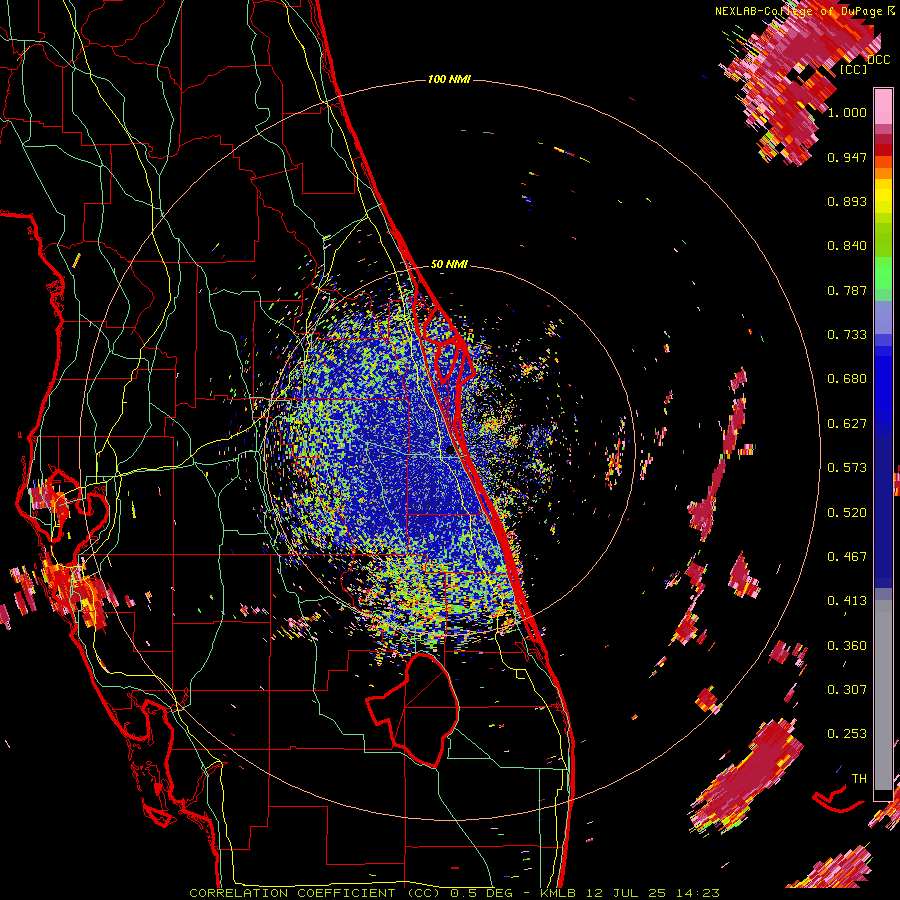The width and height of the screenshot is (900, 900).
Task: Select the 0.573 legend value
Action: [847, 468]
